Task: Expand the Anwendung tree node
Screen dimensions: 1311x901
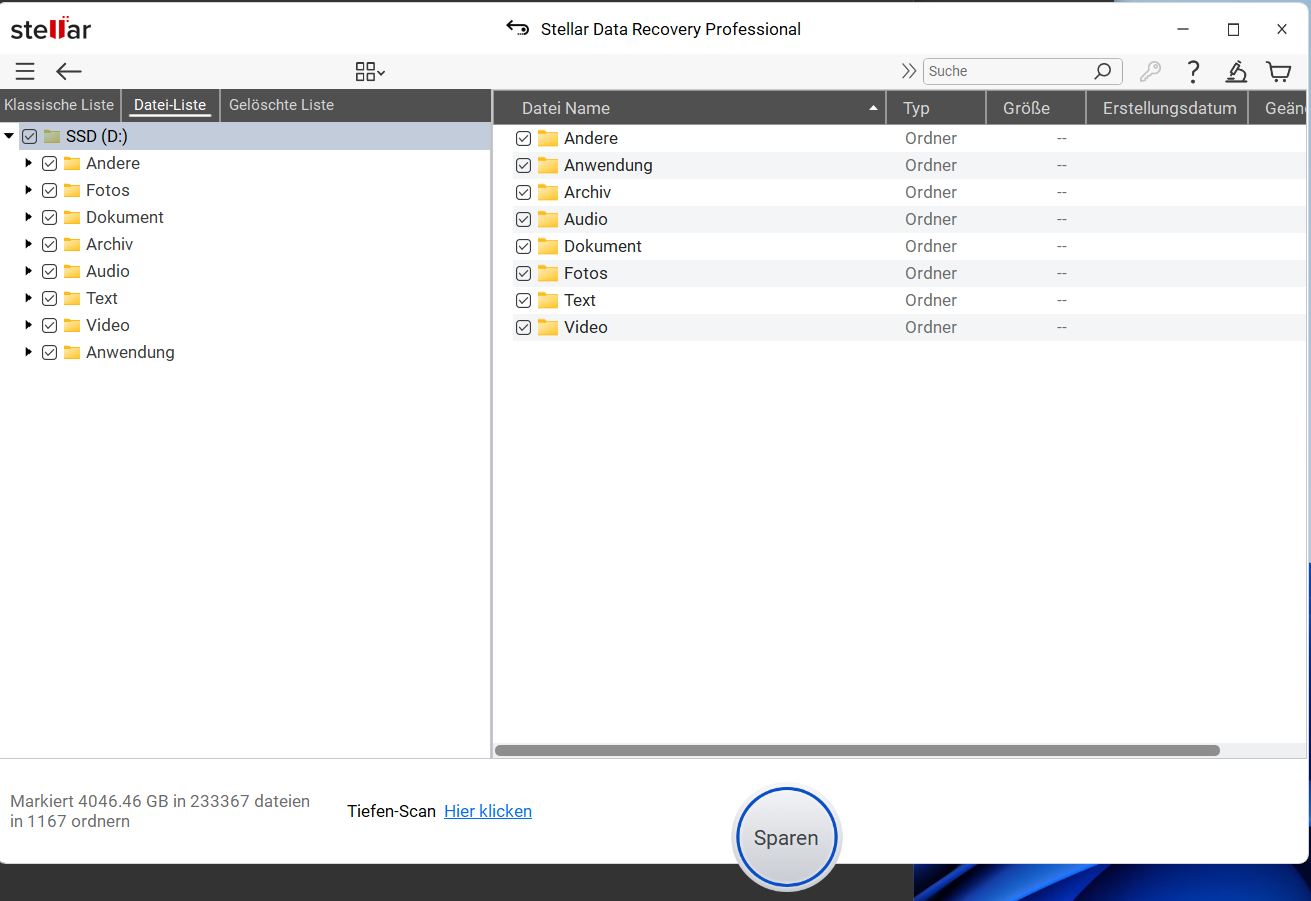Action: (29, 352)
